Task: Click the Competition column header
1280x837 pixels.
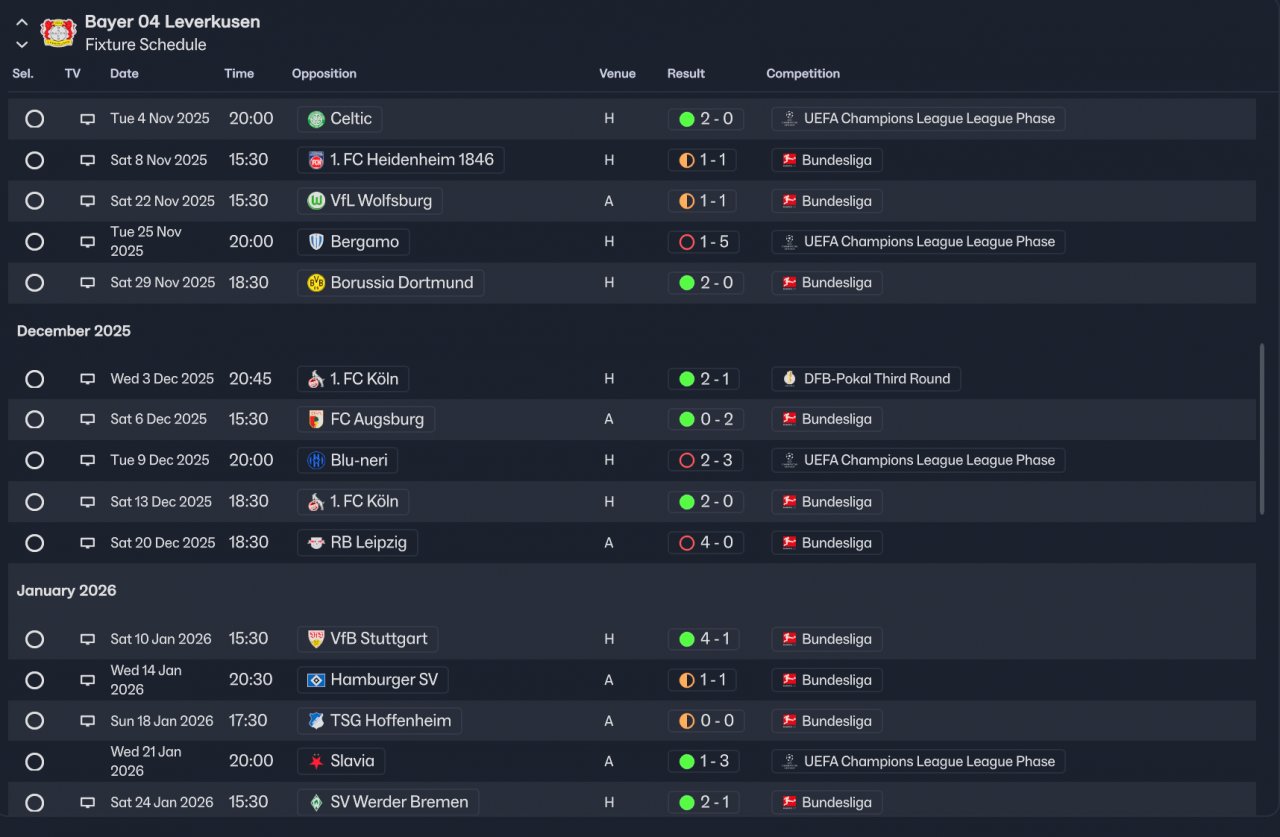Action: point(803,74)
